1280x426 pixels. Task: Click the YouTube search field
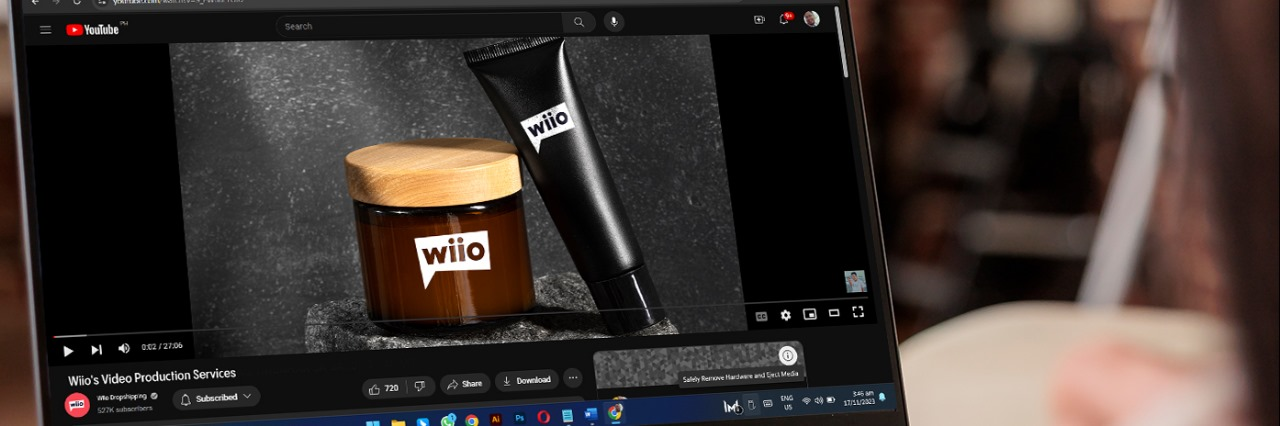(x=420, y=26)
